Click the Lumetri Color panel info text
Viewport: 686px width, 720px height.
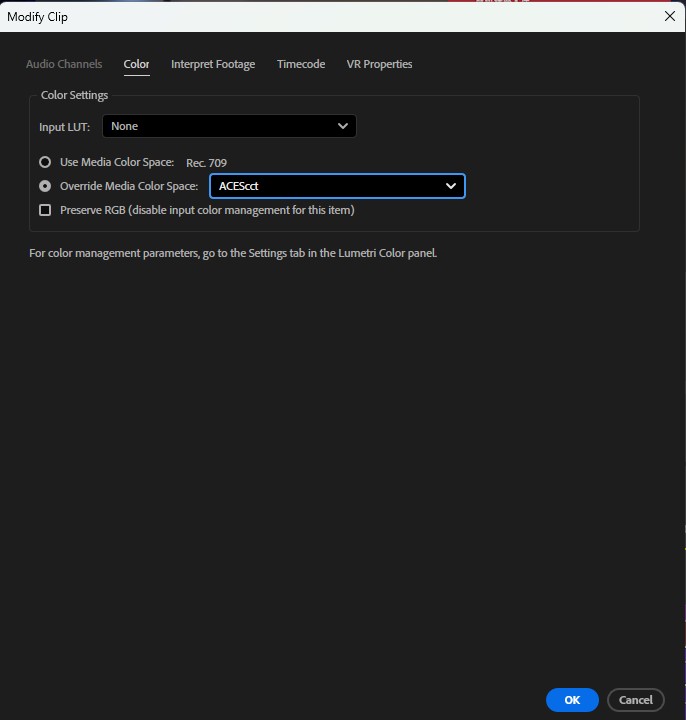(233, 253)
